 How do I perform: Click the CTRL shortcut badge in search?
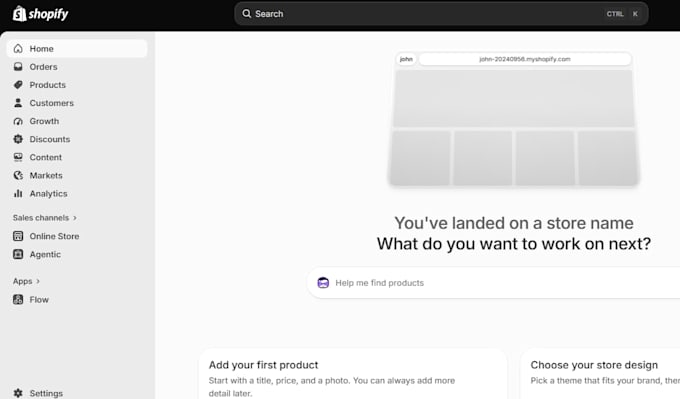pyautogui.click(x=615, y=14)
